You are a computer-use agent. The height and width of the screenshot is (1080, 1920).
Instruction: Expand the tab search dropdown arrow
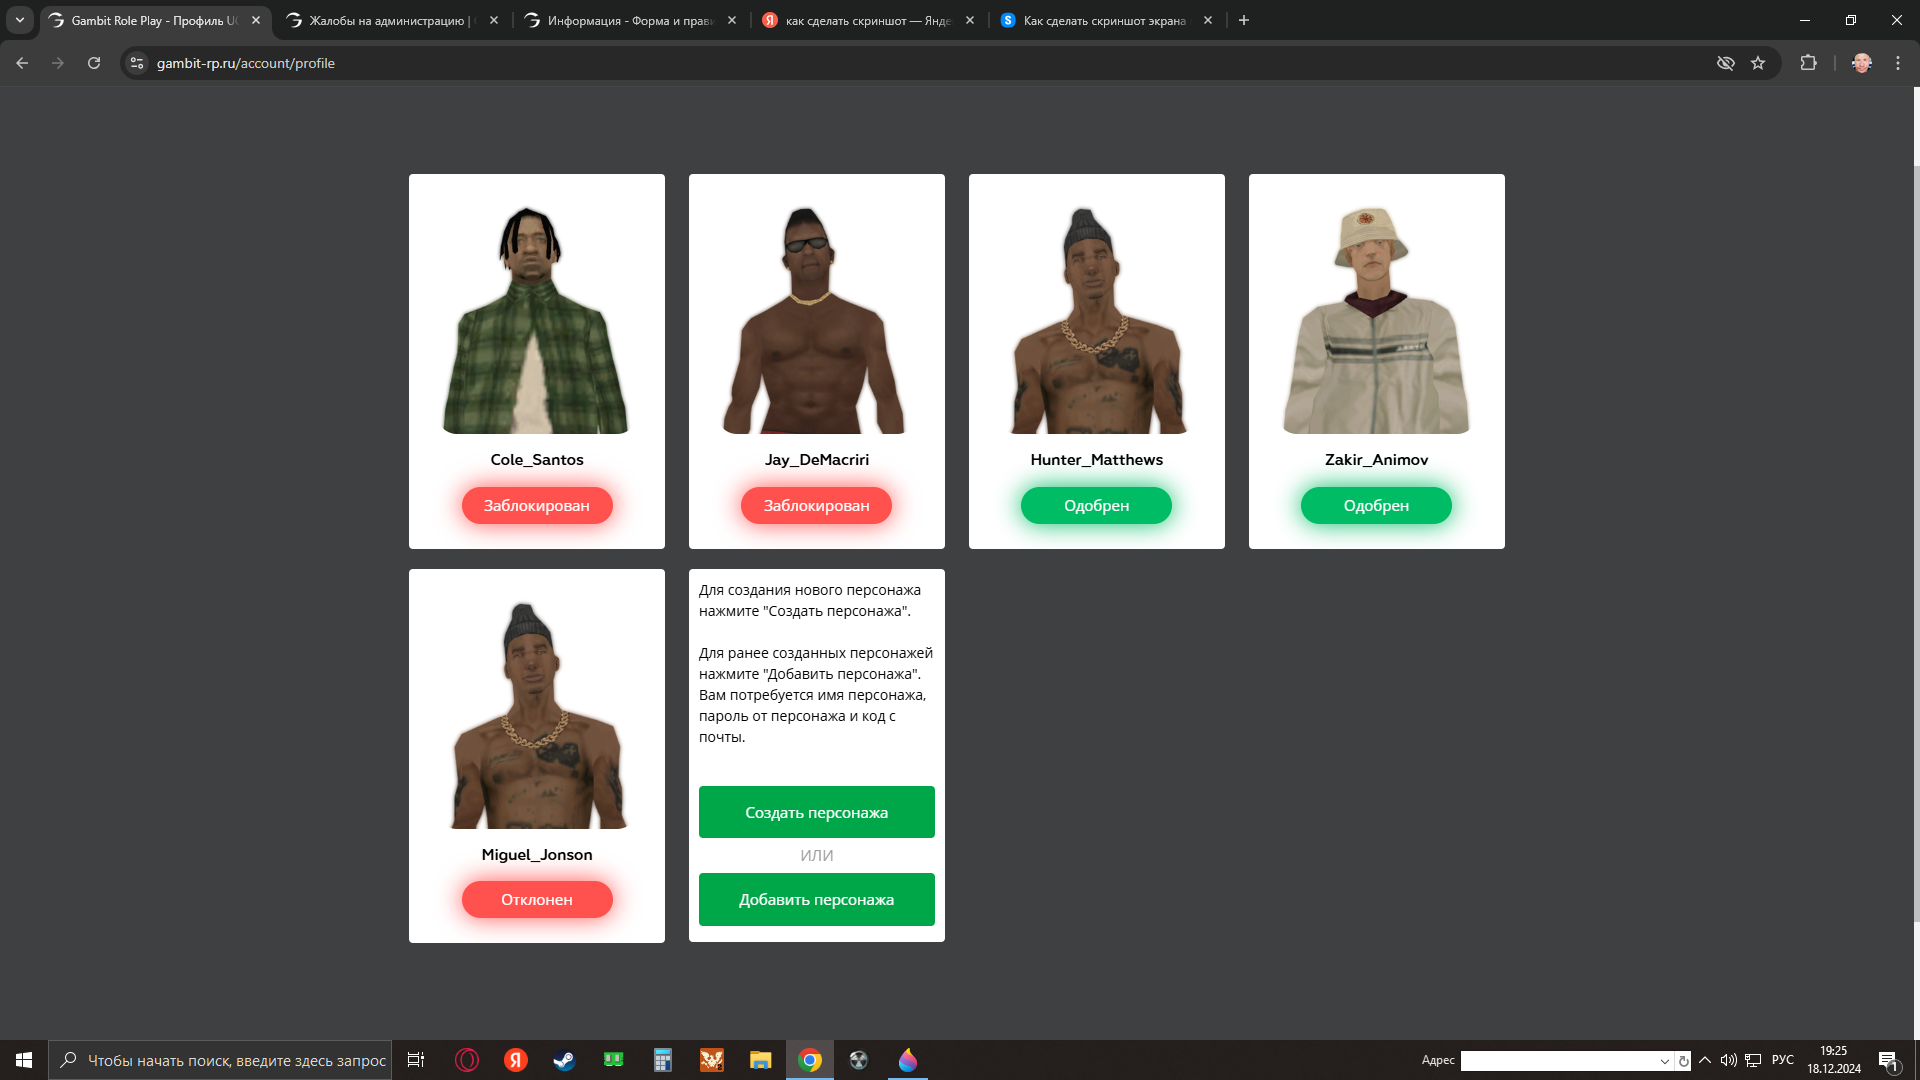tap(19, 20)
